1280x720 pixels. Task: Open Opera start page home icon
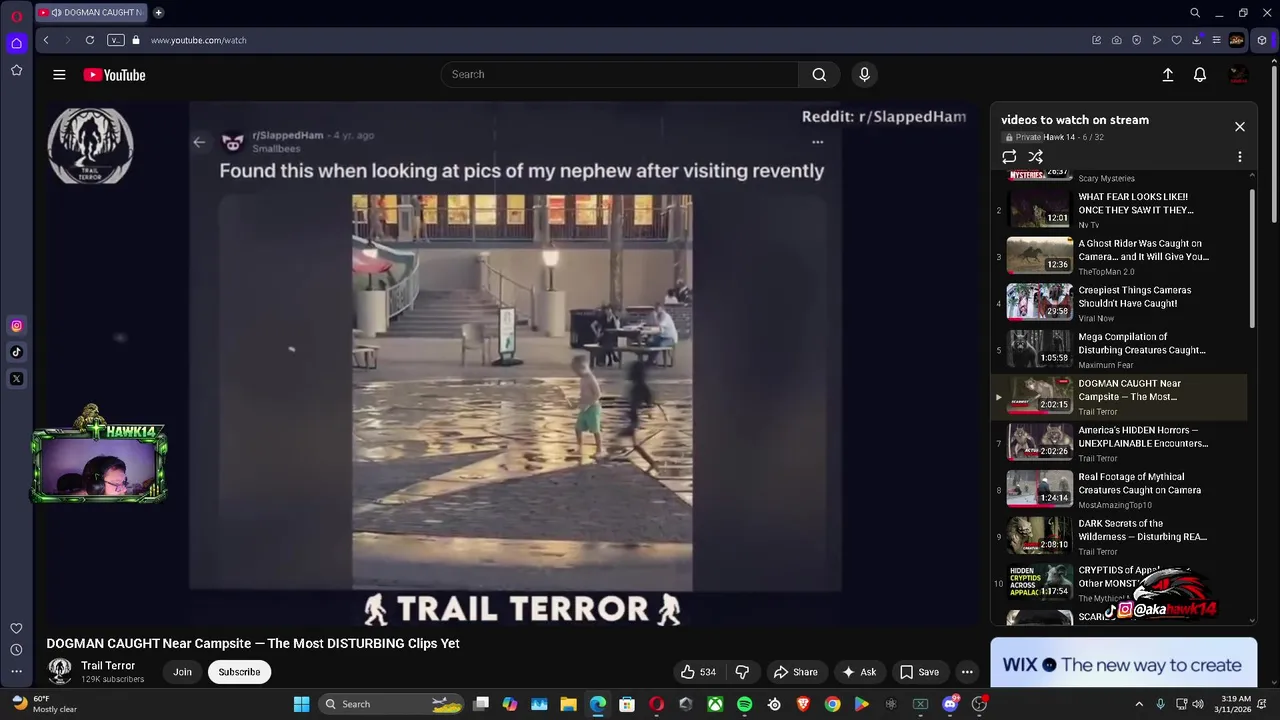(16, 43)
